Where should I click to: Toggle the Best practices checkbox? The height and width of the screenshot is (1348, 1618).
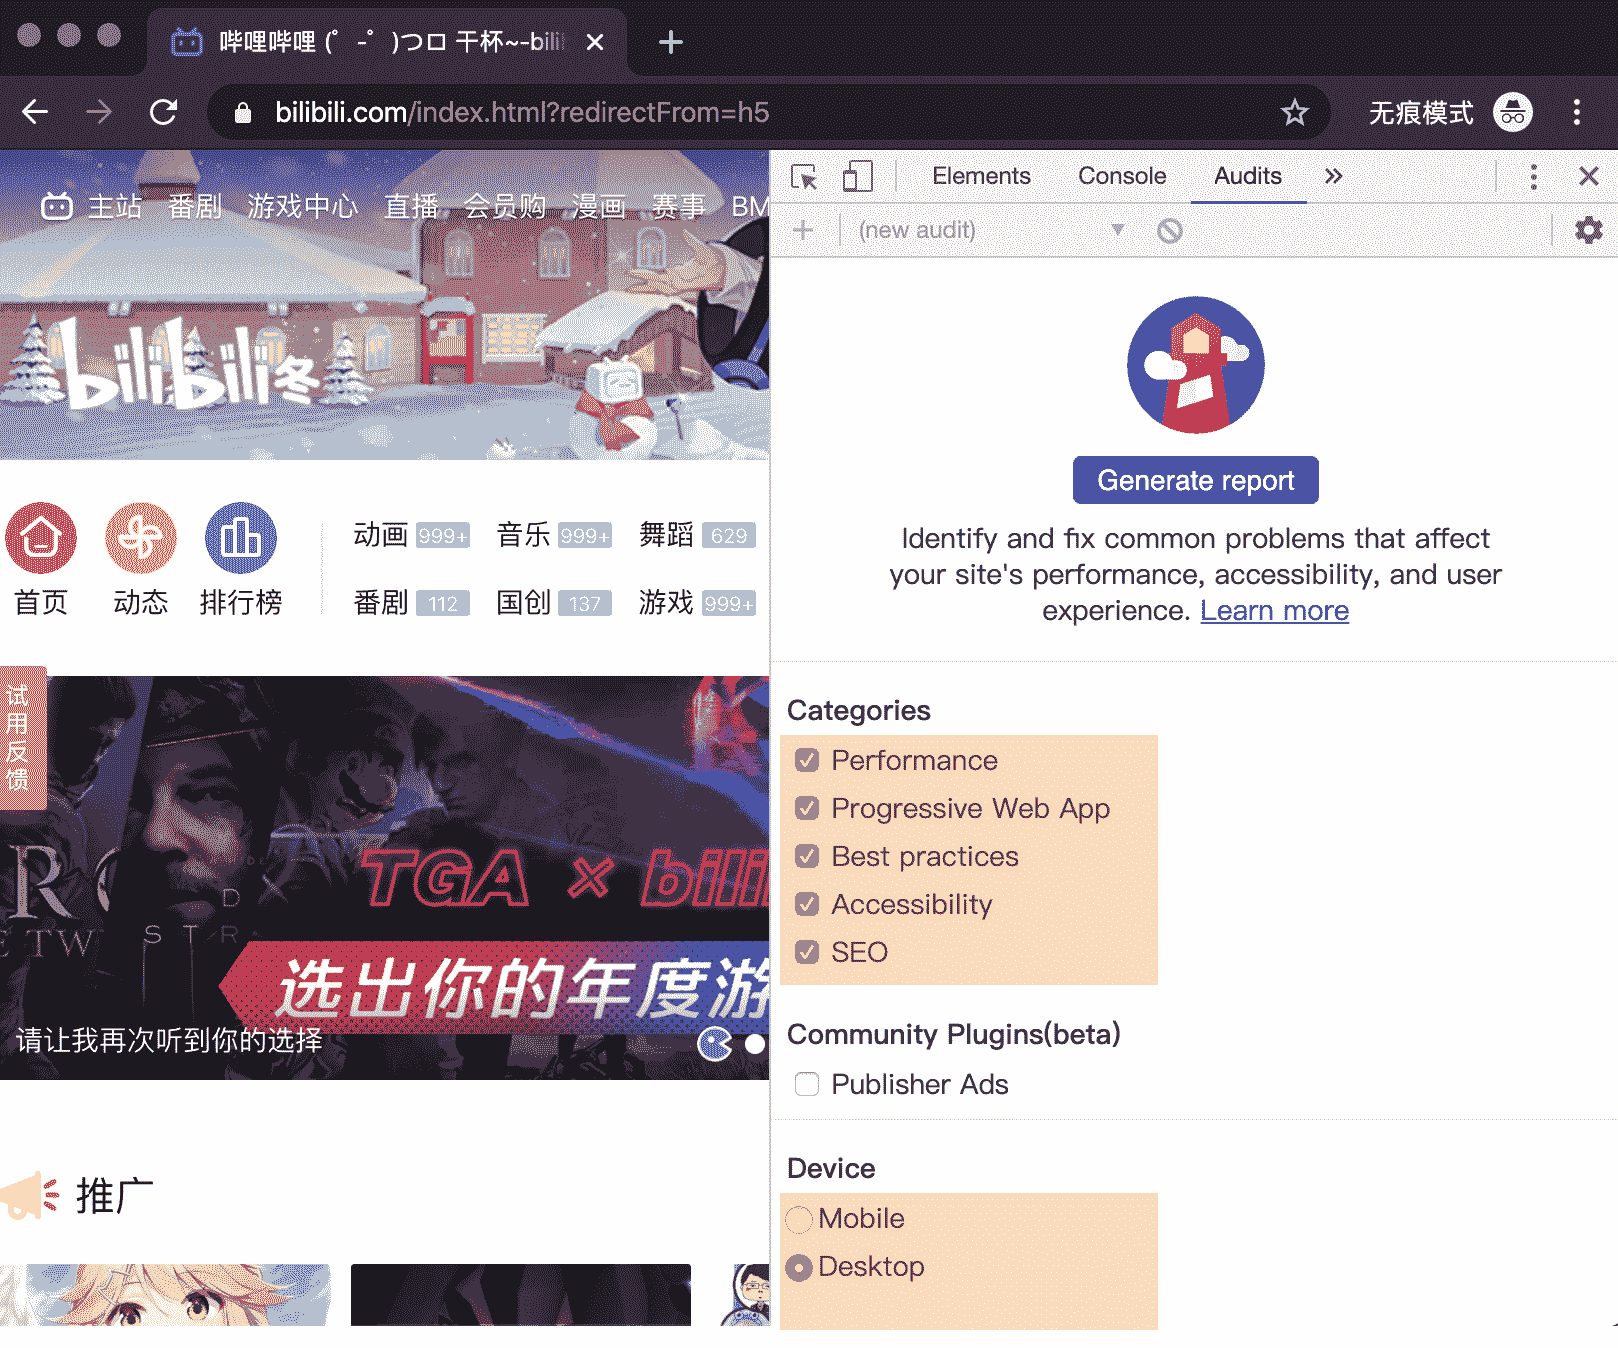(x=807, y=856)
